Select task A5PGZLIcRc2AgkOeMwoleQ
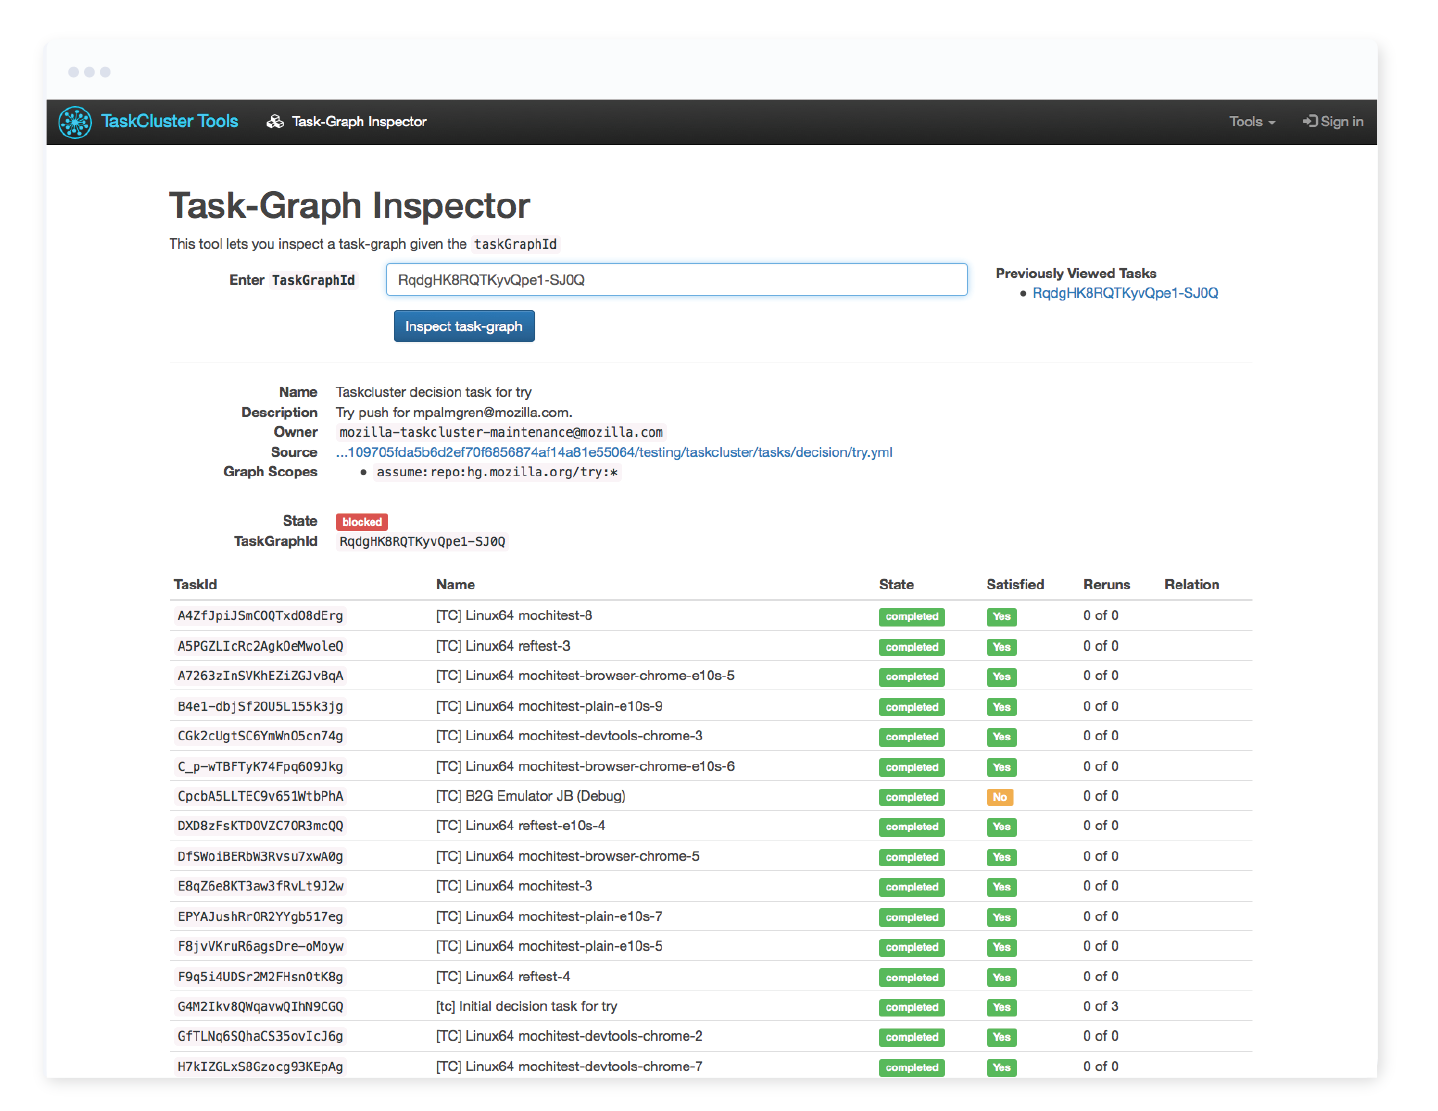Screen dimensions: 1438x1111 (x=260, y=646)
